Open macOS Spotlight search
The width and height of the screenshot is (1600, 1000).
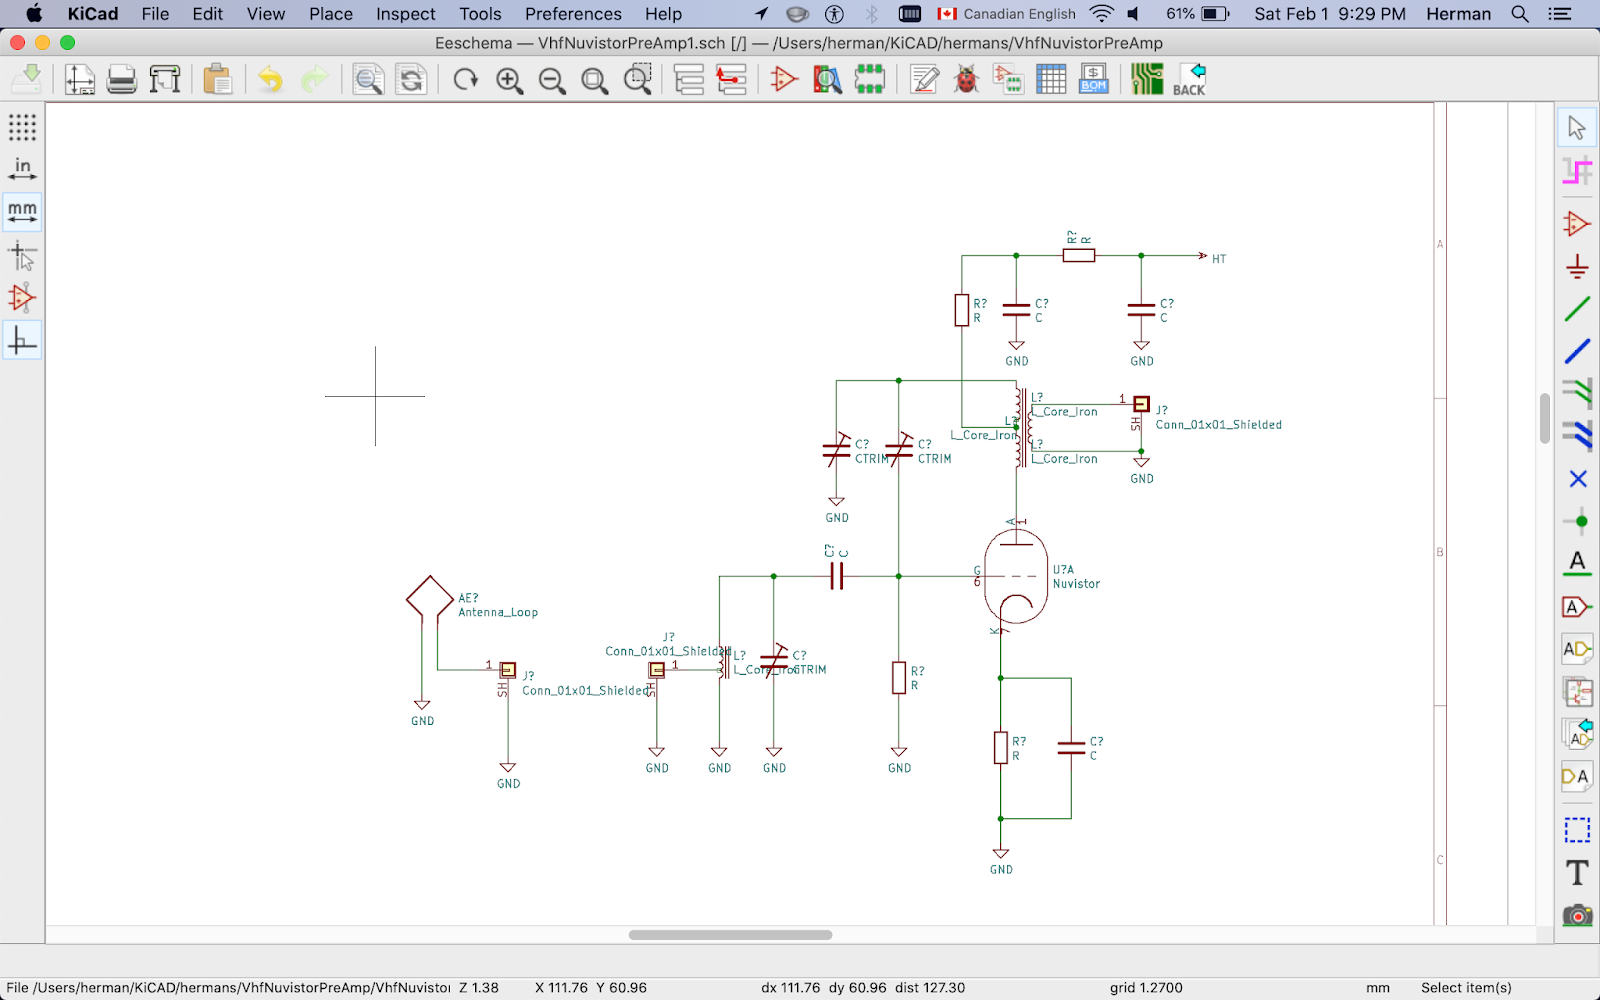1520,14
